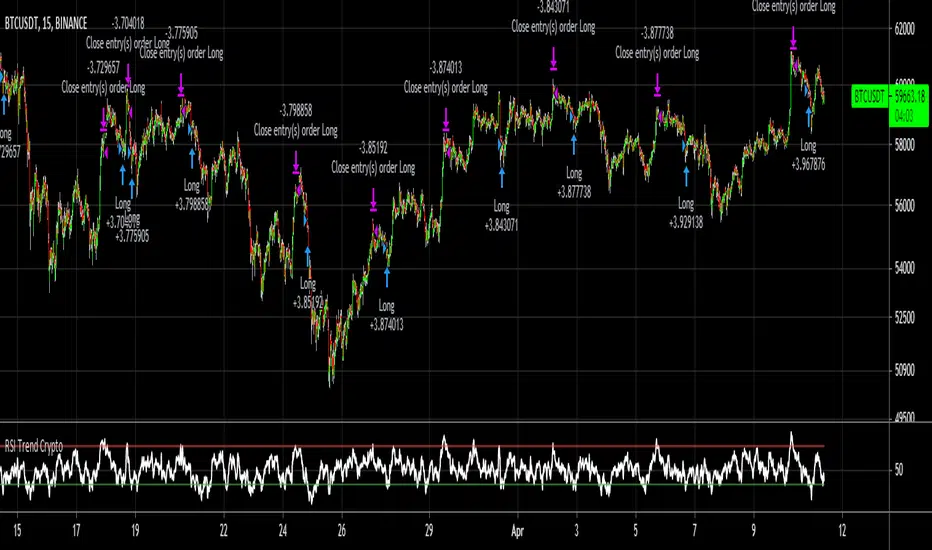This screenshot has height=550, width=932.
Task: Click date label 19 on time axis
Action: click(135, 530)
